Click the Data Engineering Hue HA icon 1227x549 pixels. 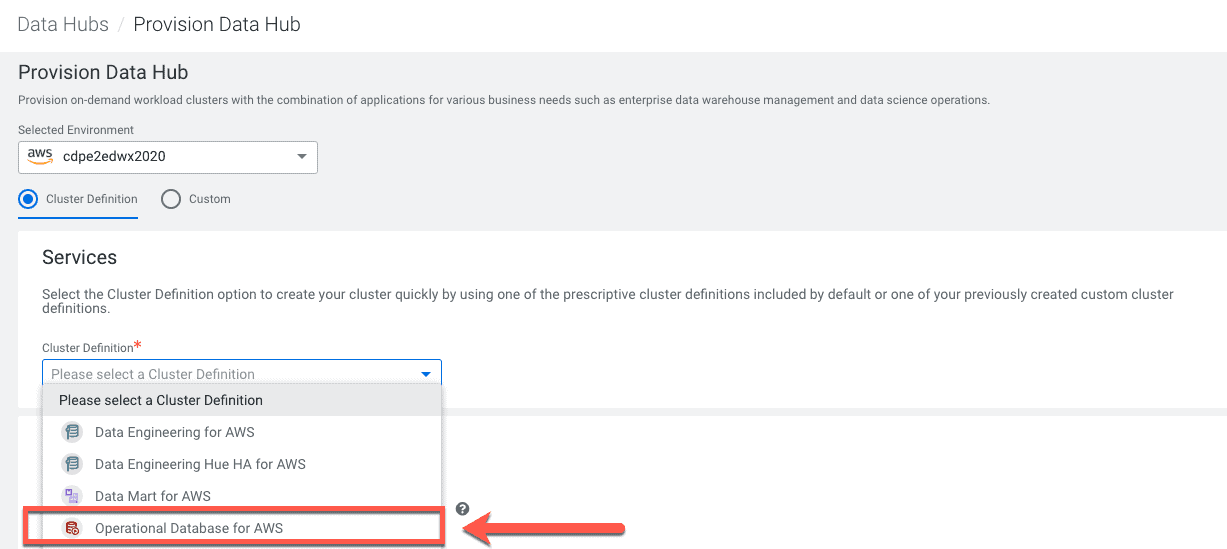tap(71, 464)
